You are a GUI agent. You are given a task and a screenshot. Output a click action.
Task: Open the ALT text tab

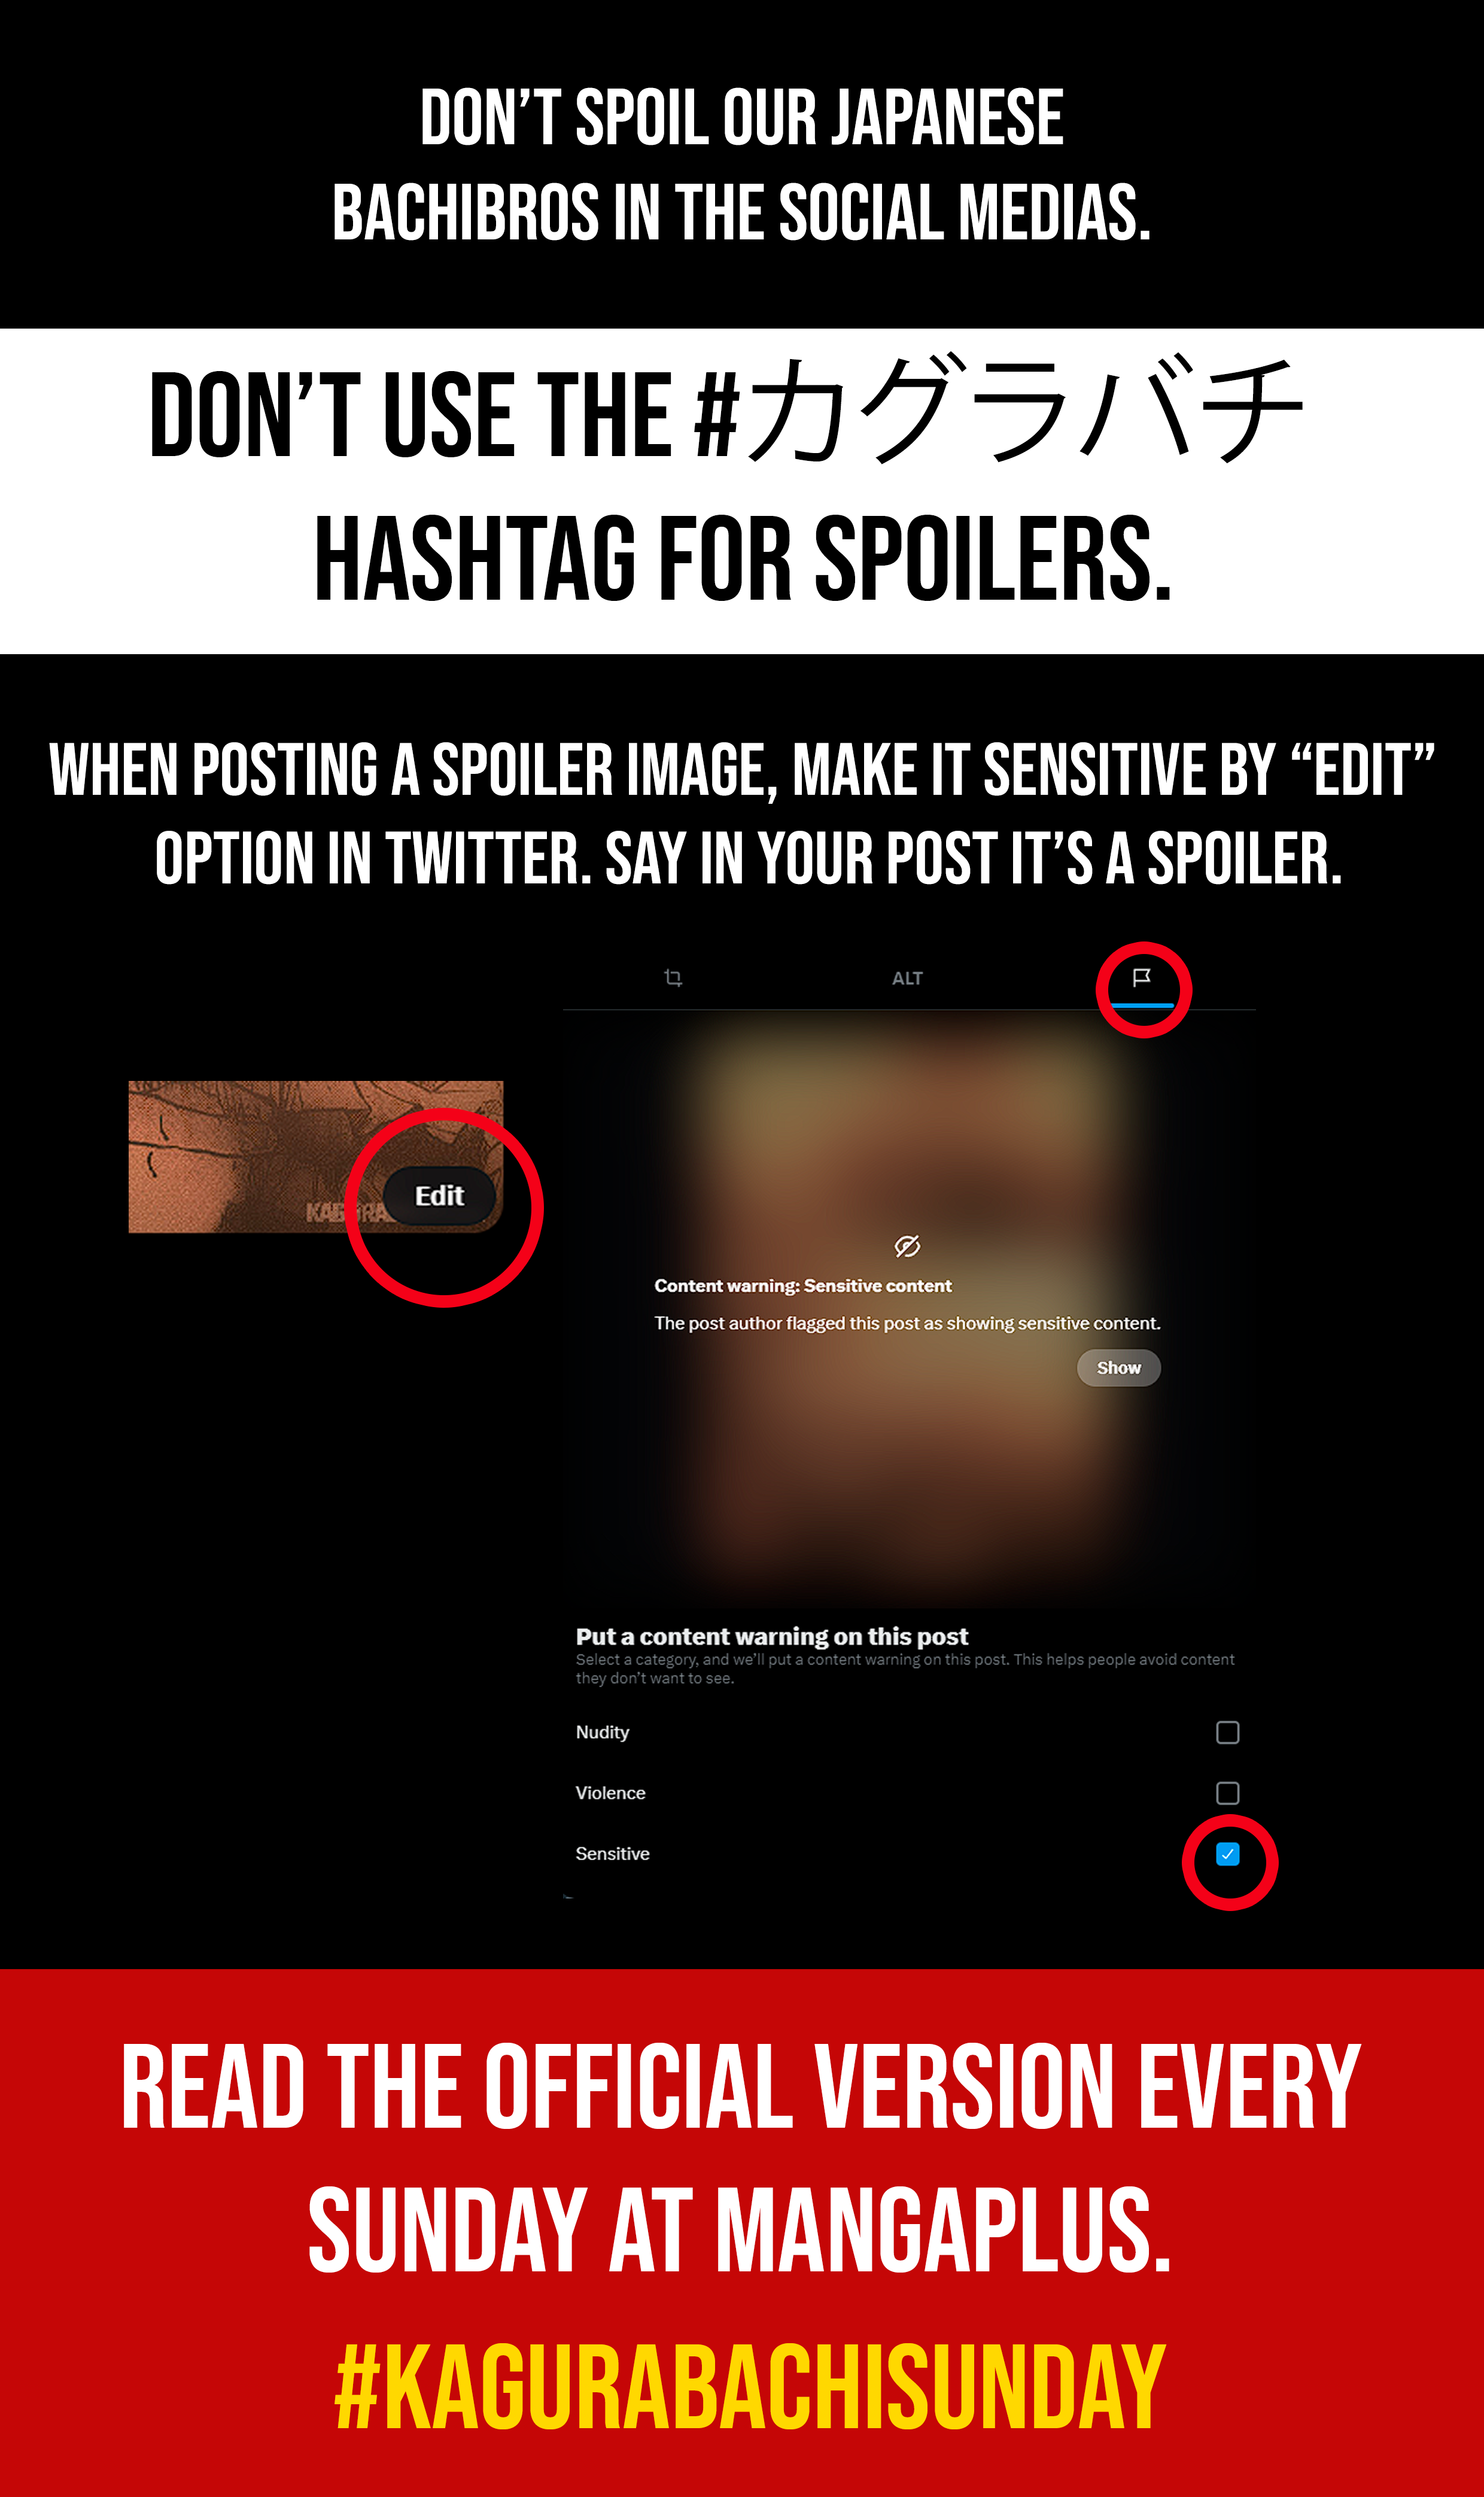pos(907,978)
